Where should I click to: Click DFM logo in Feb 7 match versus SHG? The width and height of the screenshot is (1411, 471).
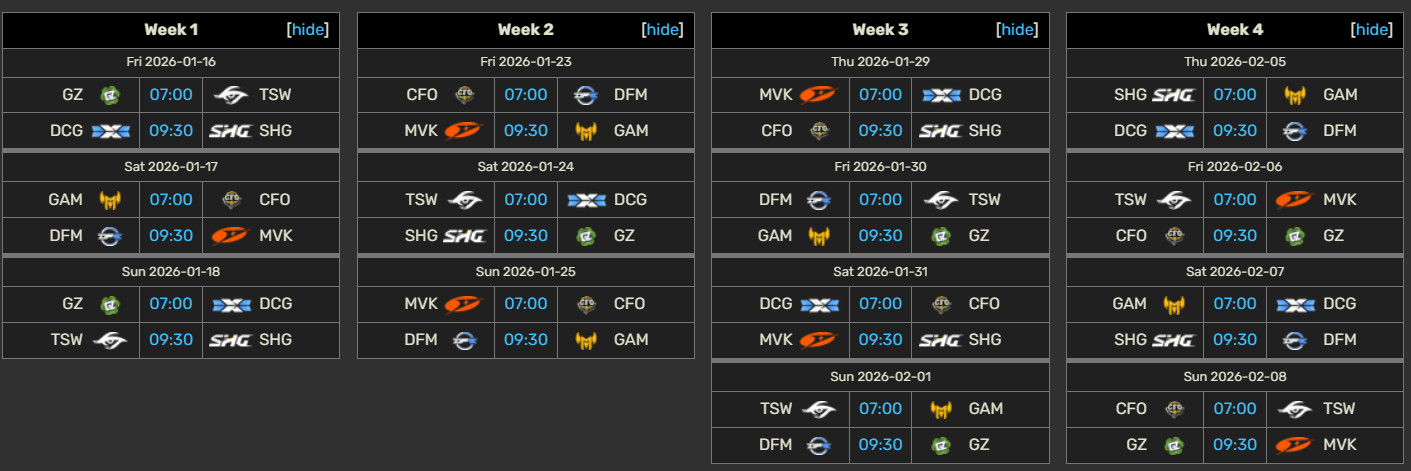(1297, 340)
